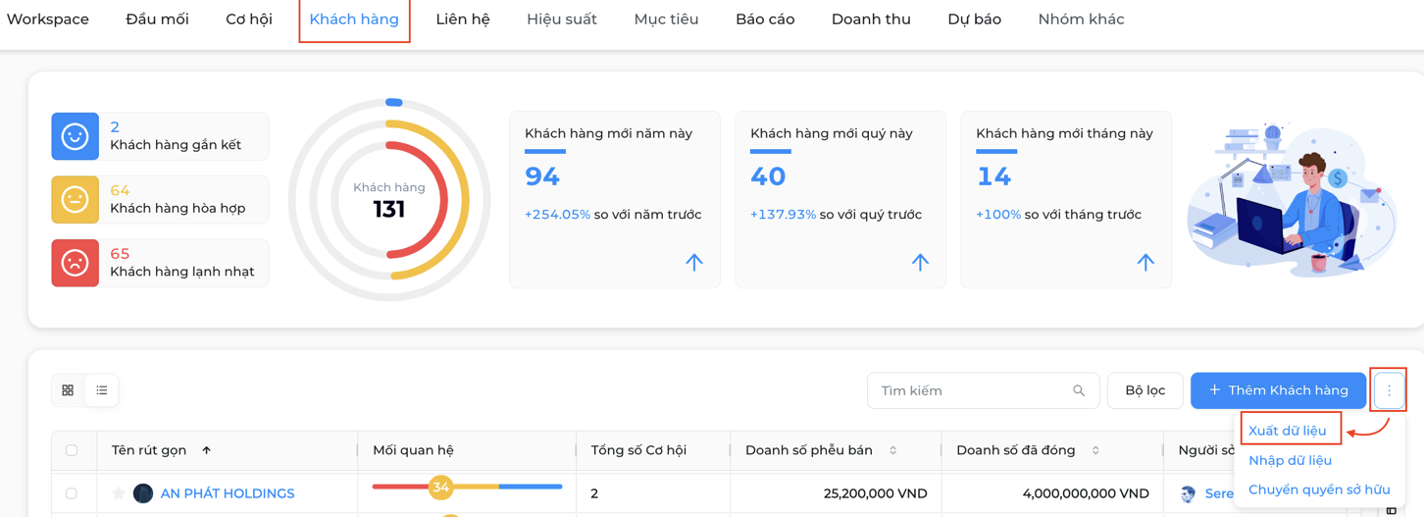Click the yellow neutral face Khách hàng hòa hợp icon

click(x=75, y=199)
